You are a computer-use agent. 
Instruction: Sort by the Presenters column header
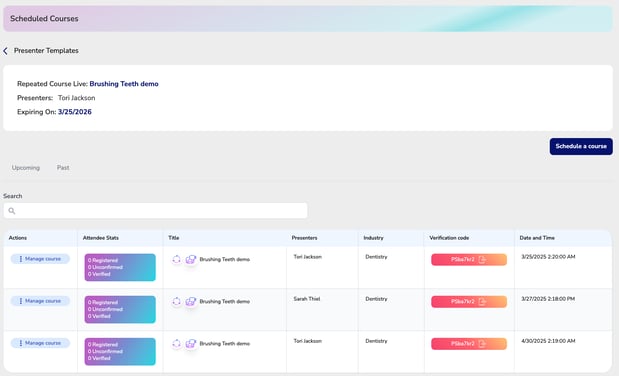(304, 238)
